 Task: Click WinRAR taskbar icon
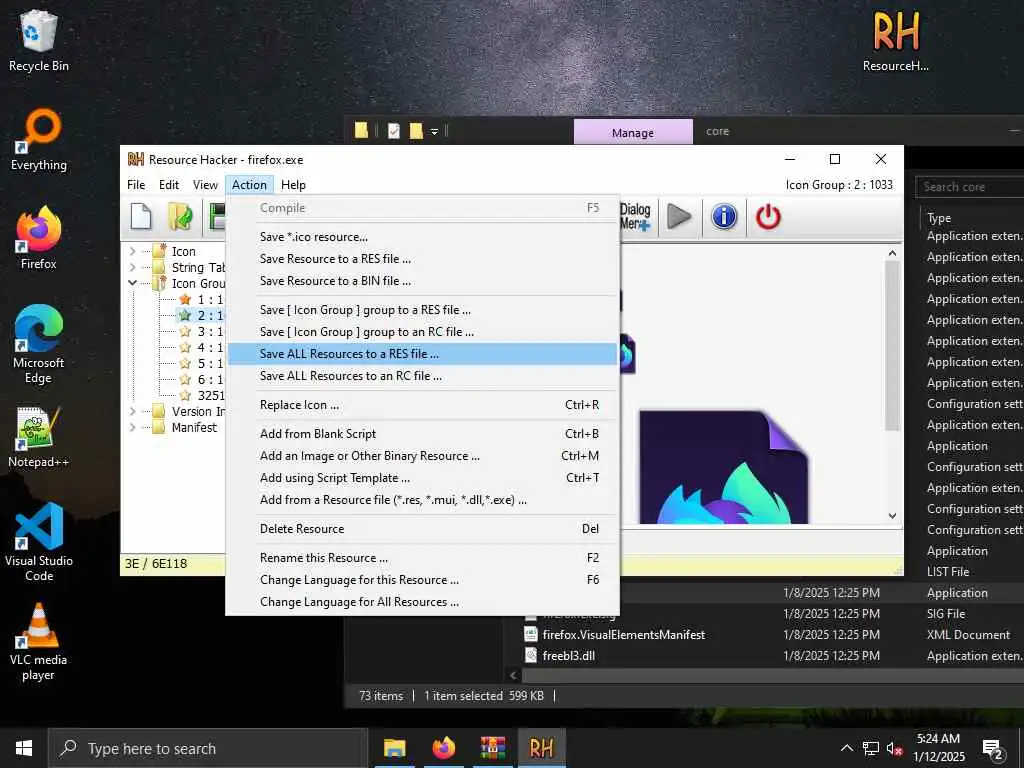tap(492, 748)
